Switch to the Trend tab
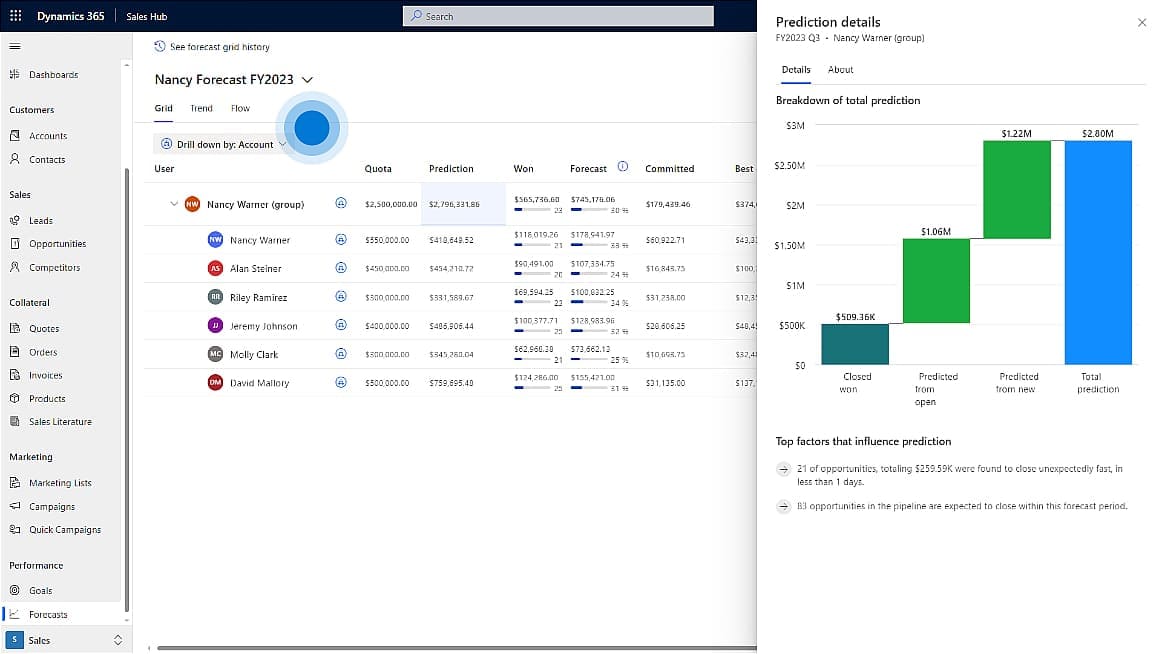 tap(201, 108)
